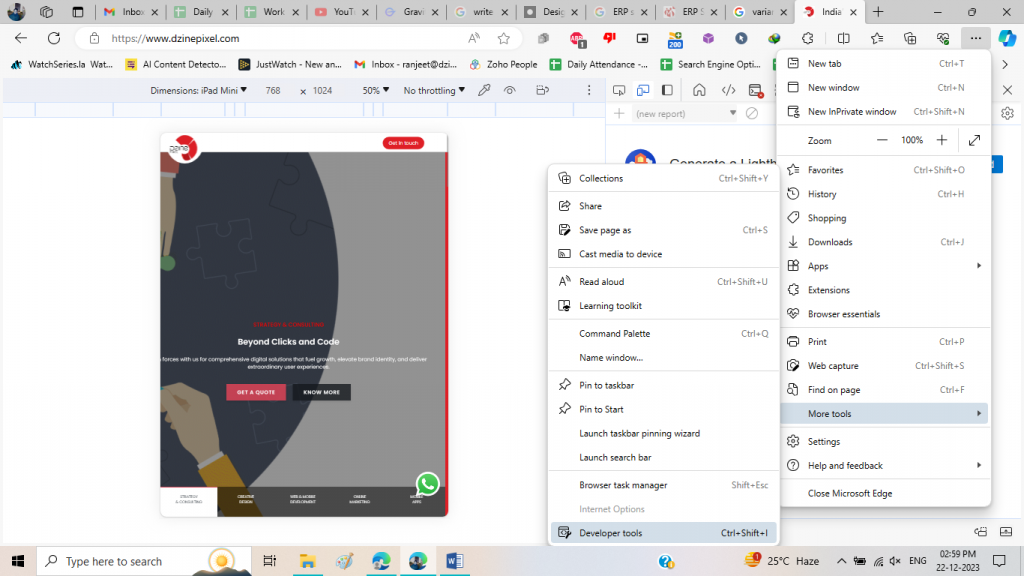Open Edge settings and more dots
Viewport: 1024px width, 576px height.
[x=975, y=39]
